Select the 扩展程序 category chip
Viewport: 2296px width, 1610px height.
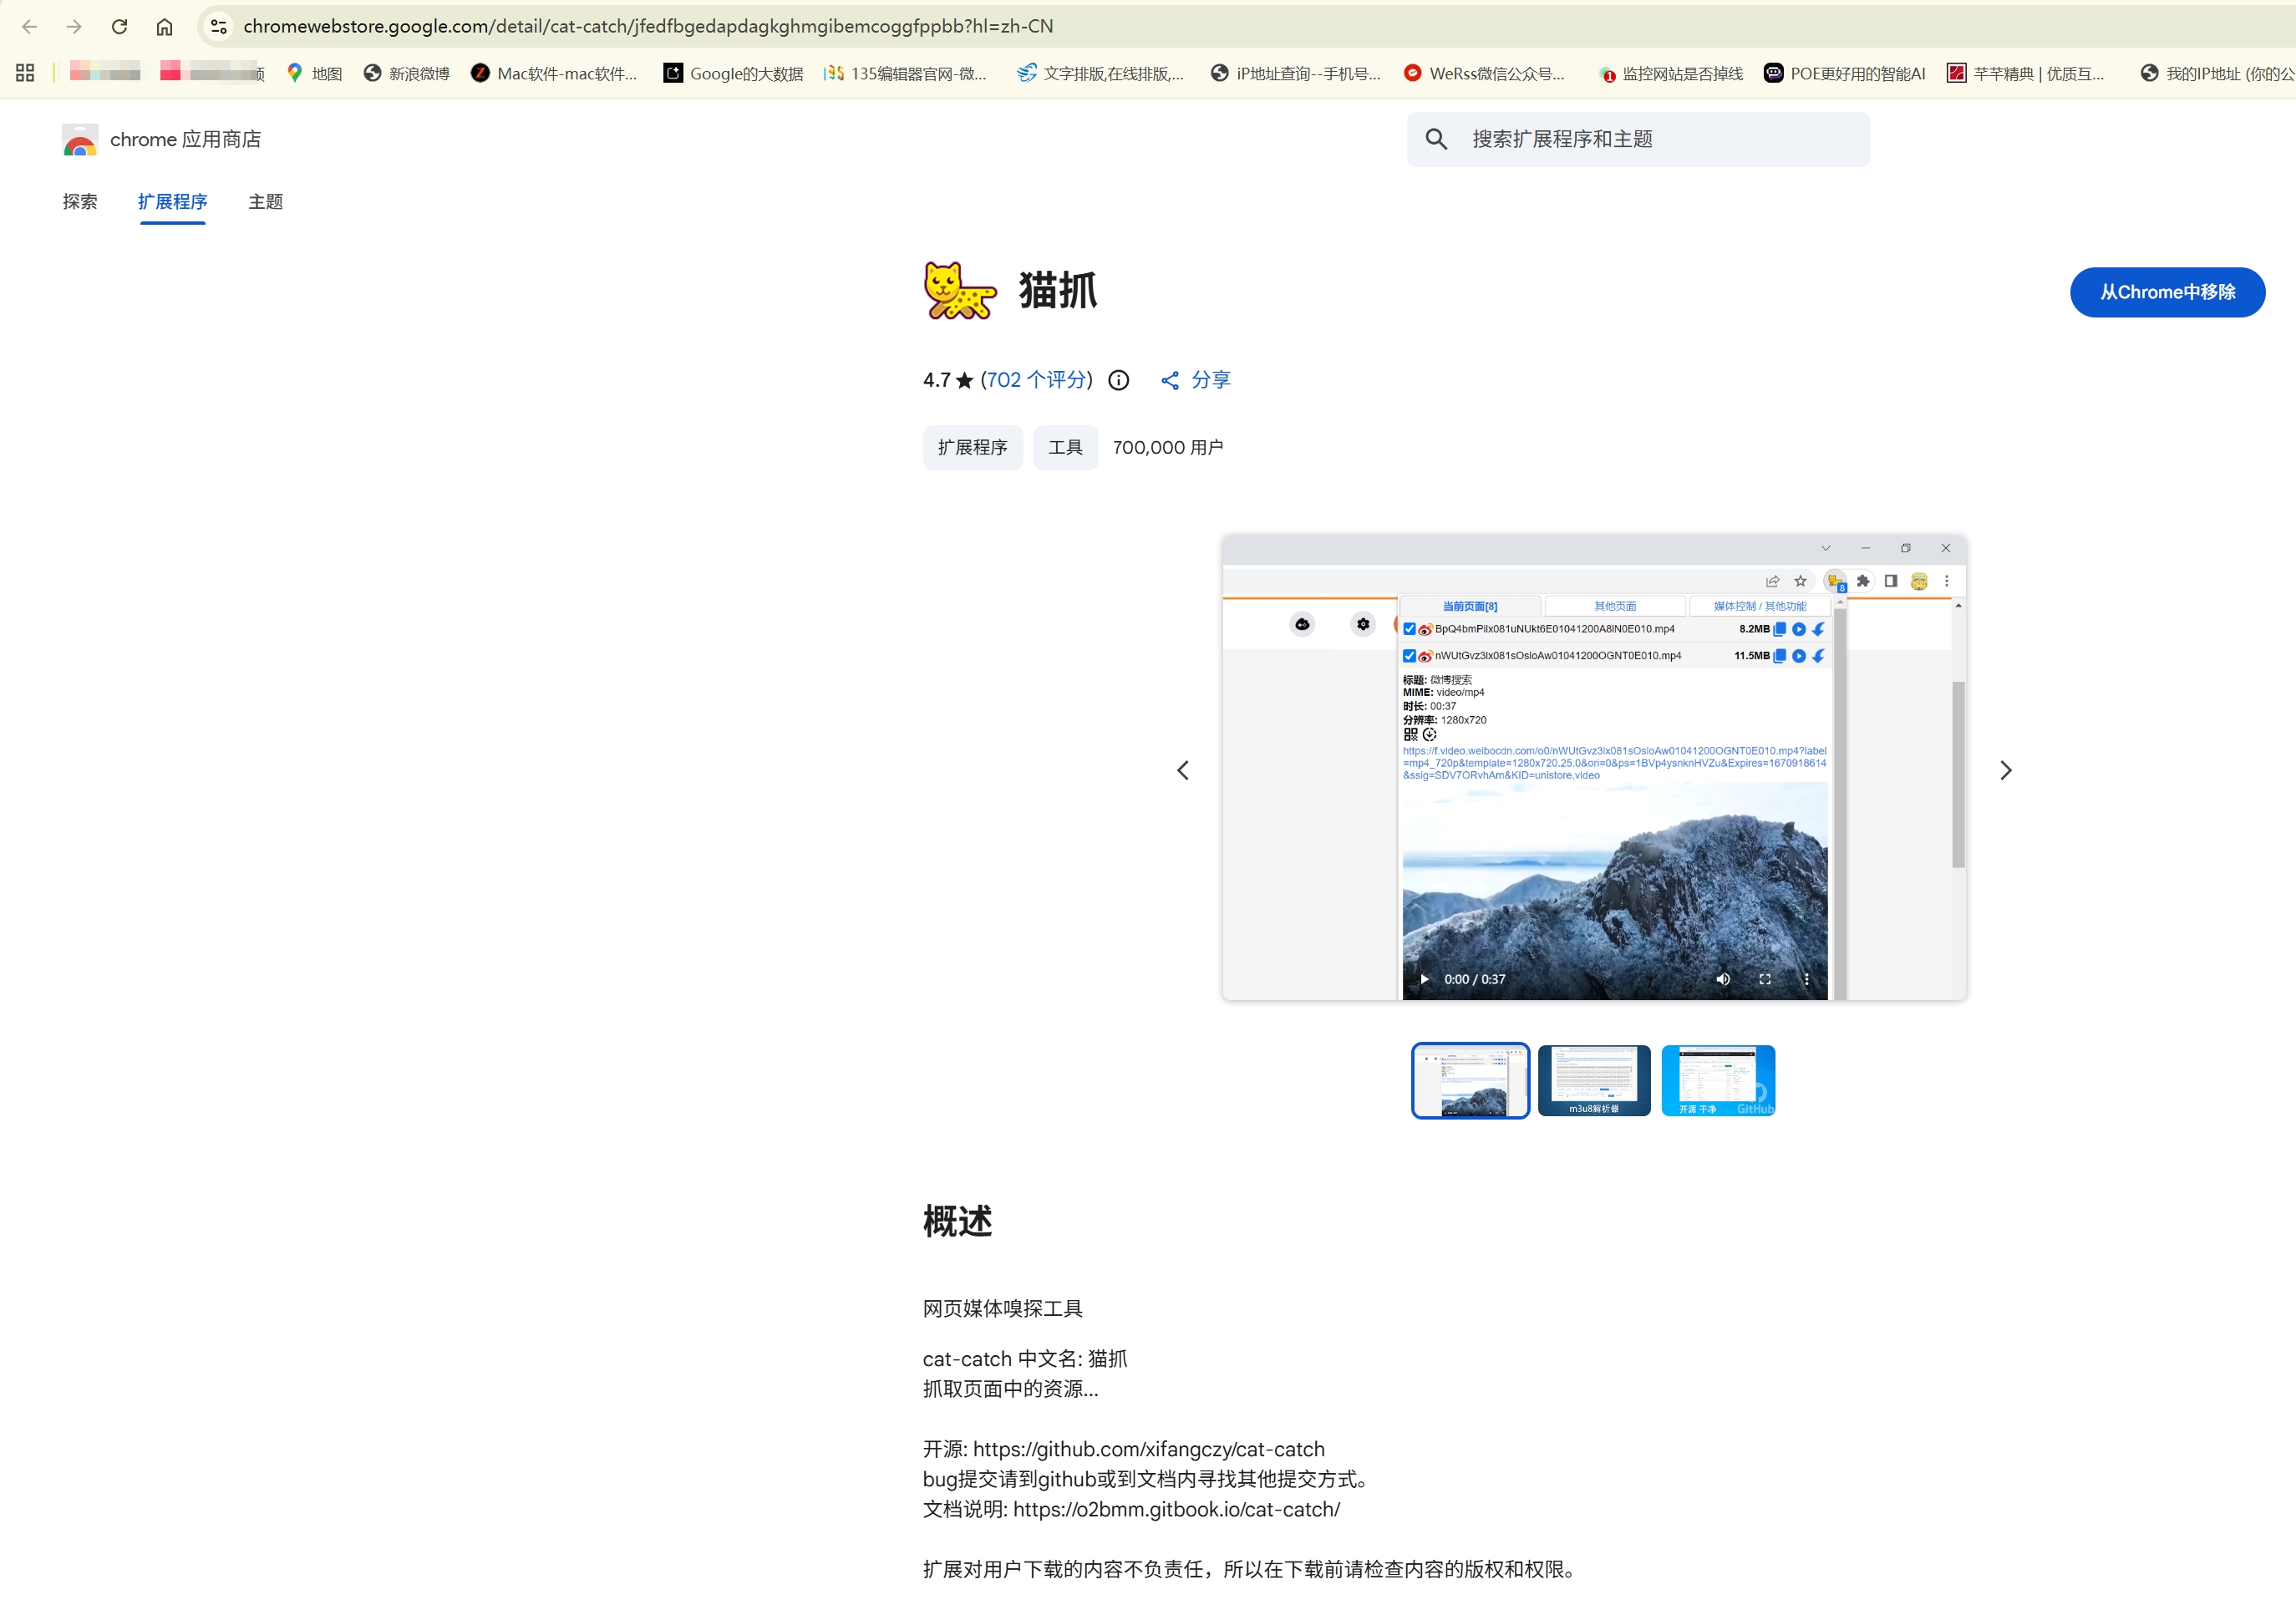click(973, 447)
